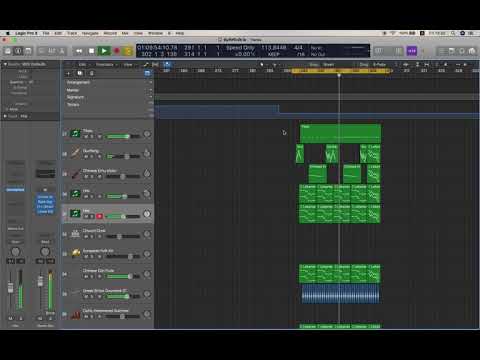Viewport: 480px width, 360px height.
Task: Click the Rewind transport button
Action: (x=79, y=51)
